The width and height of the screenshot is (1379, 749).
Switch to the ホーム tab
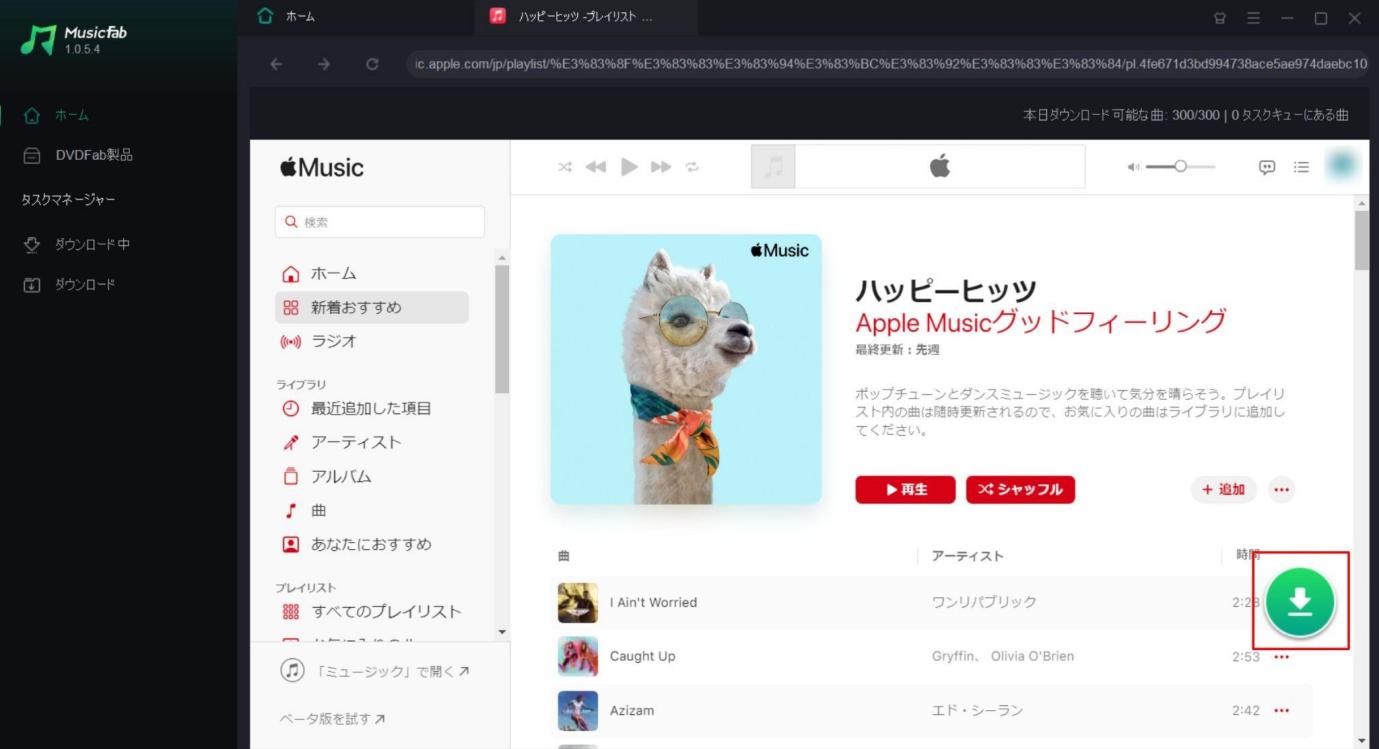tap(357, 17)
